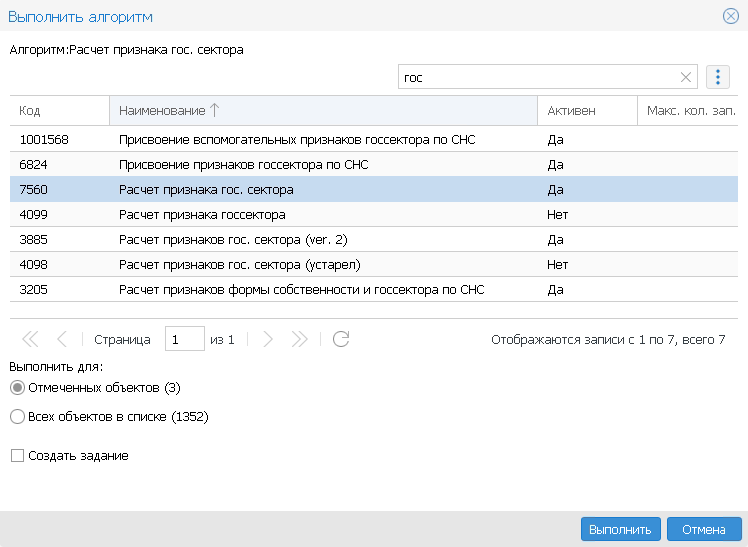Open the three-dot options menu
Viewport: 748px width, 547px height.
click(x=717, y=77)
